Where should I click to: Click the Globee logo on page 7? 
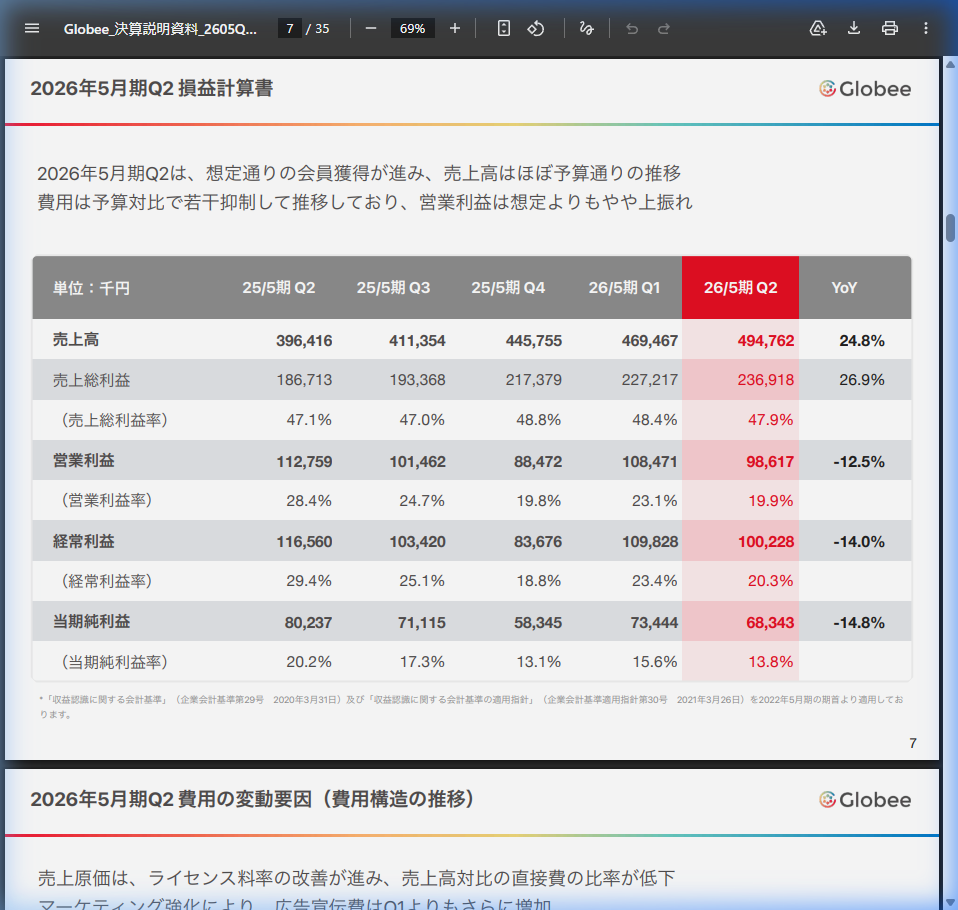(865, 89)
